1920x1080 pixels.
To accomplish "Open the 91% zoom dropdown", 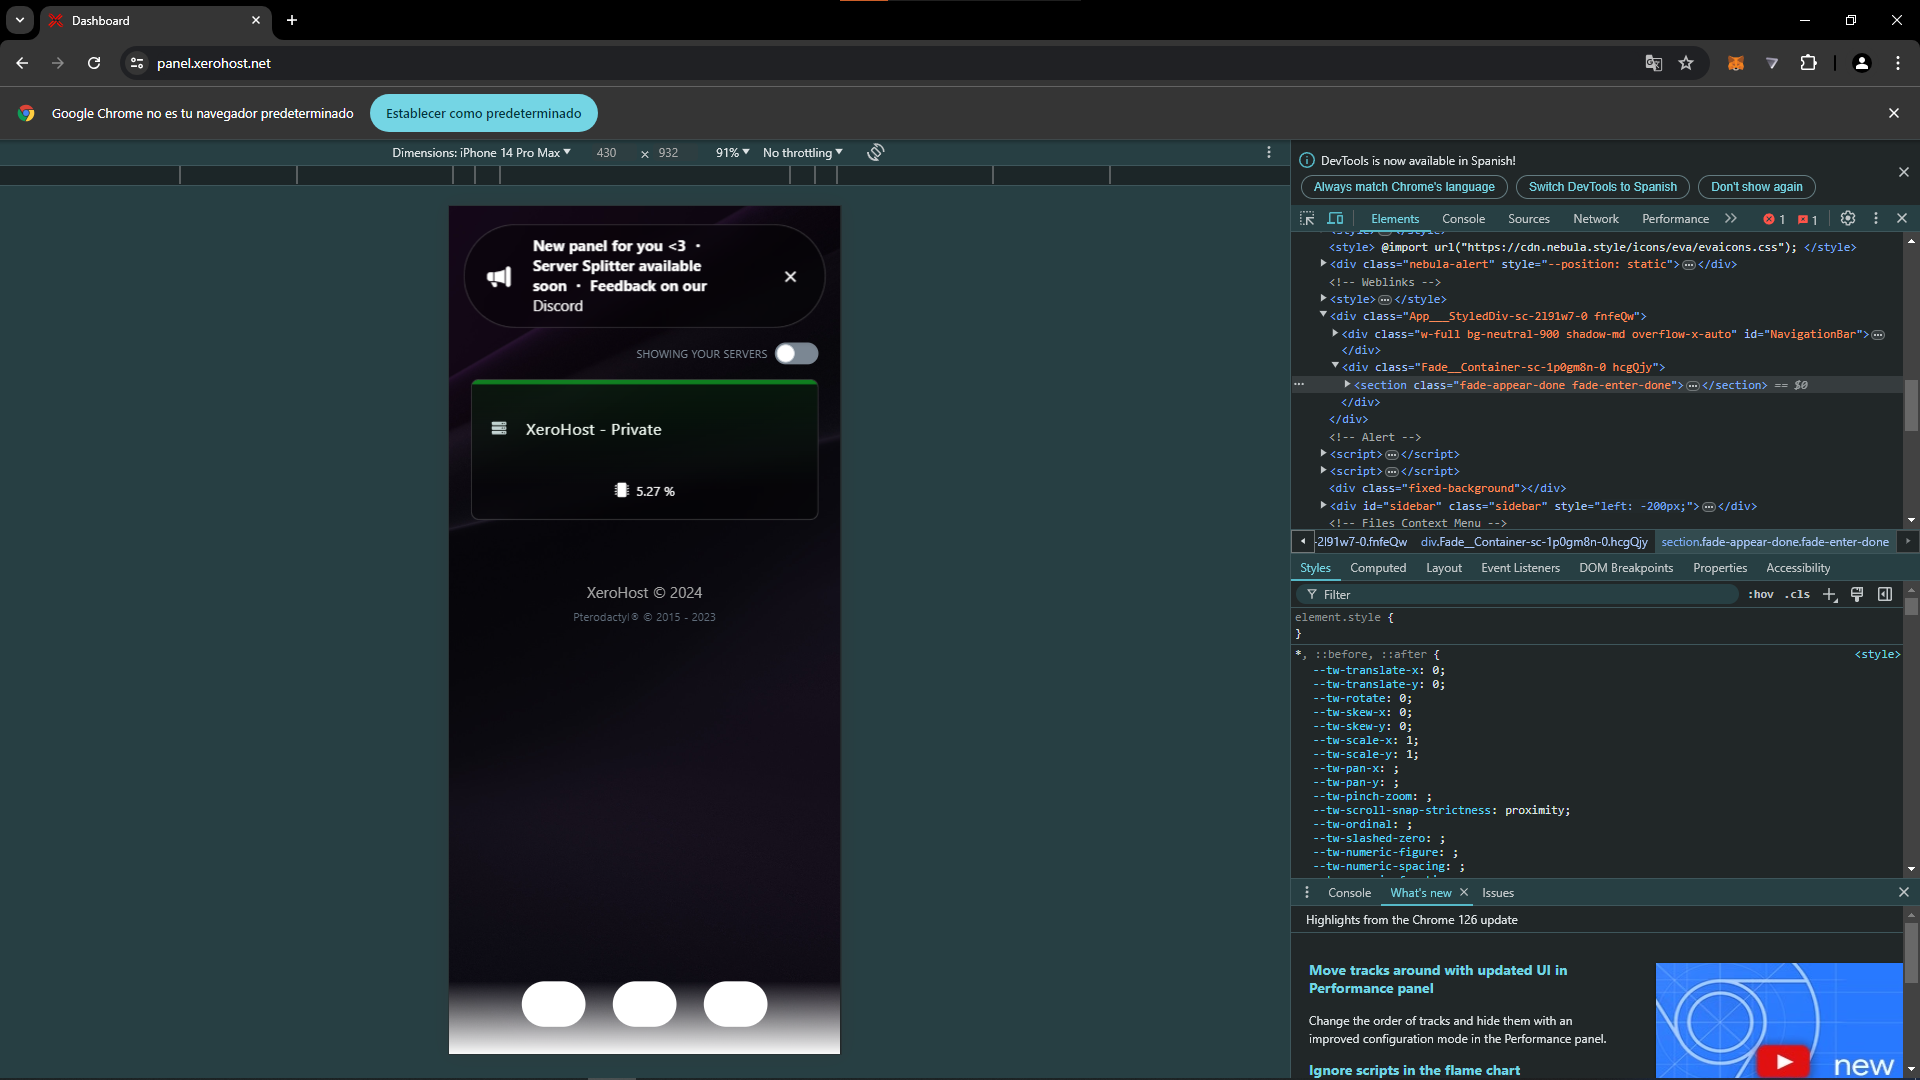I will [732, 152].
